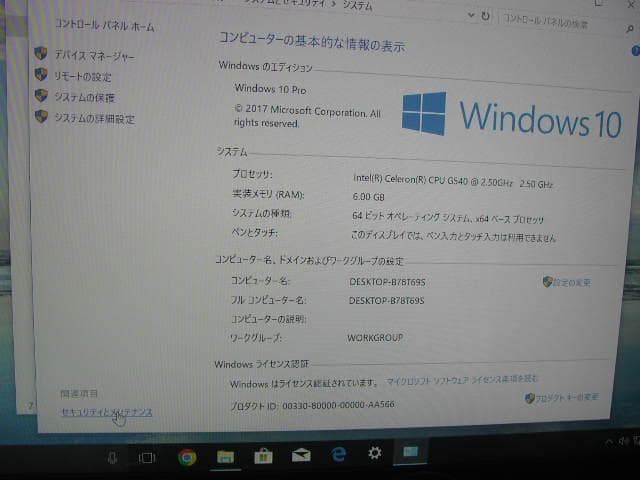The image size is (640, 480).
Task: Select the processor text Intel Celeron G540
Action: (x=452, y=181)
